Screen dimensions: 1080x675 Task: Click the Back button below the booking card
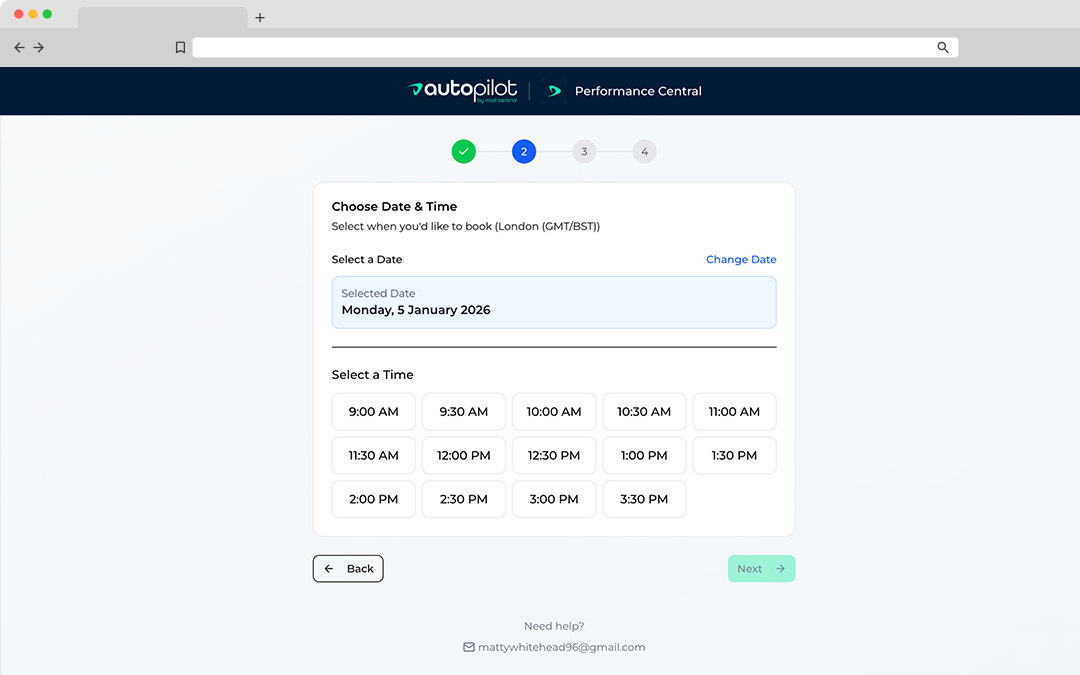tap(348, 568)
